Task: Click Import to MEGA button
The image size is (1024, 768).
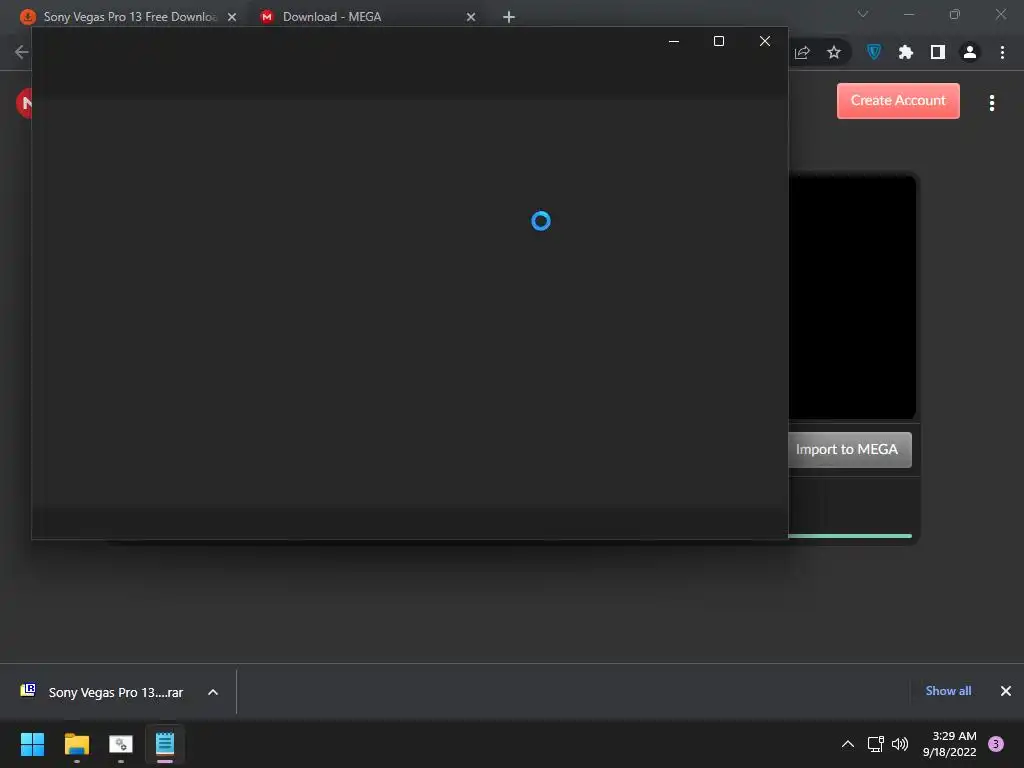Action: point(850,449)
